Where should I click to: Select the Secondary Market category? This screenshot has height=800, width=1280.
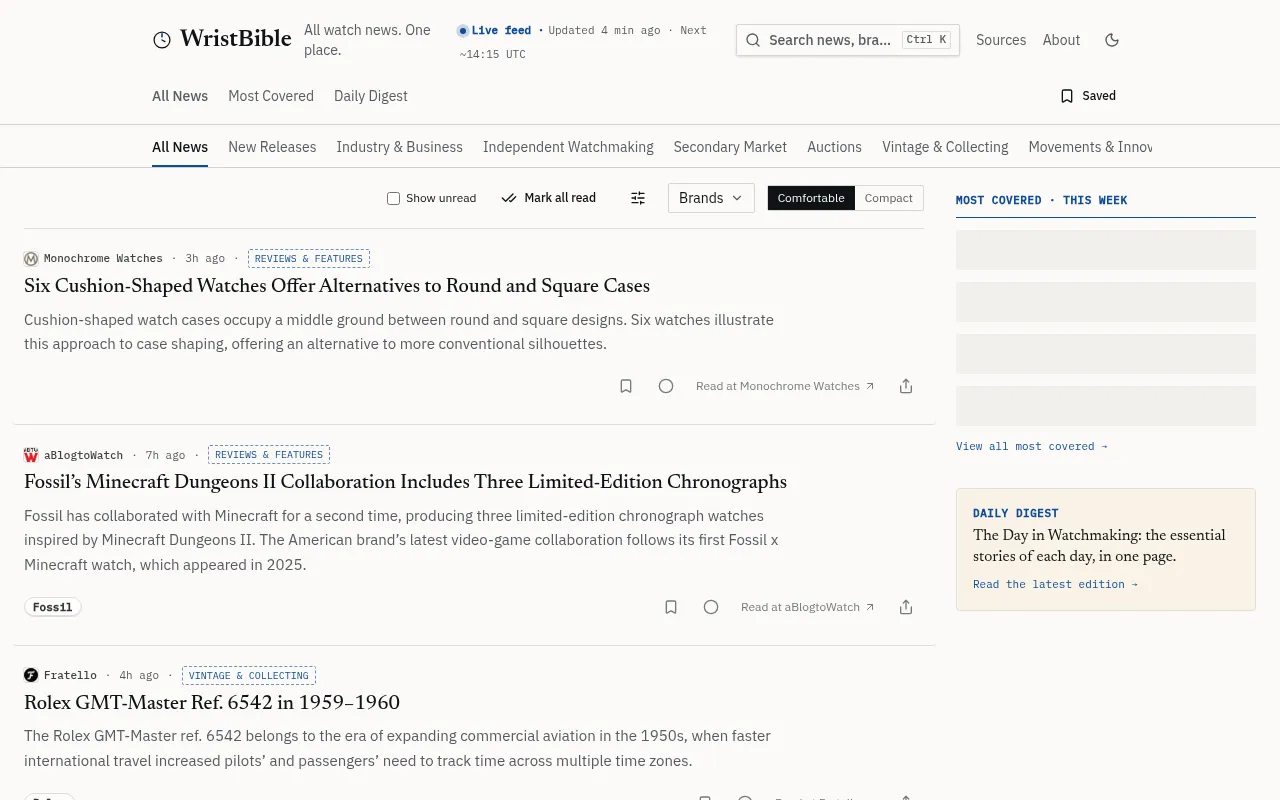730,147
